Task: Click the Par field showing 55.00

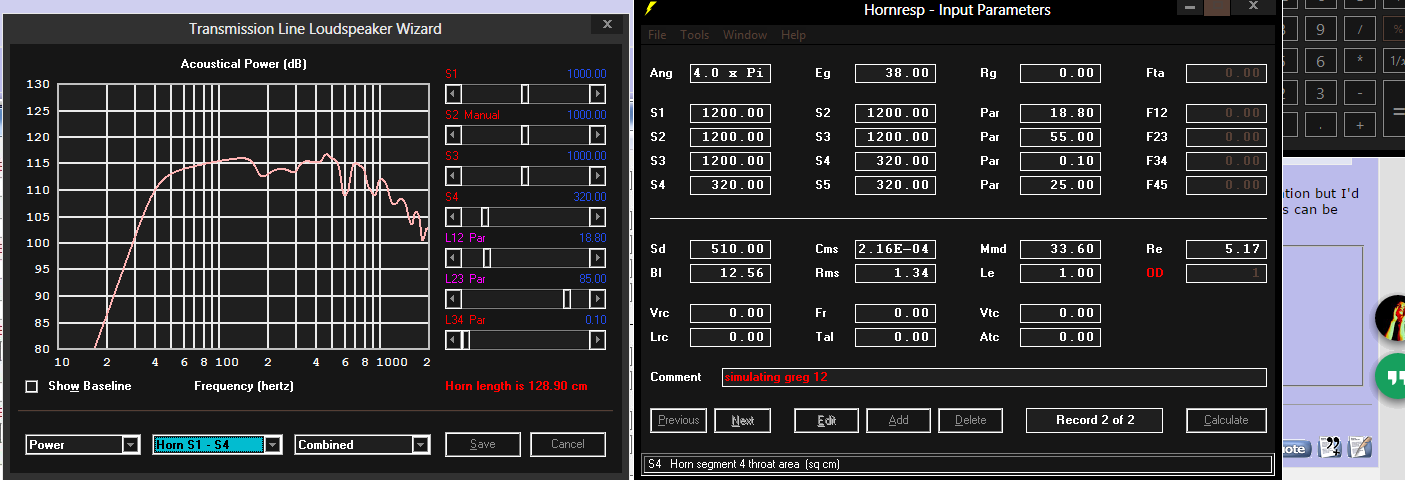Action: [x=1061, y=137]
